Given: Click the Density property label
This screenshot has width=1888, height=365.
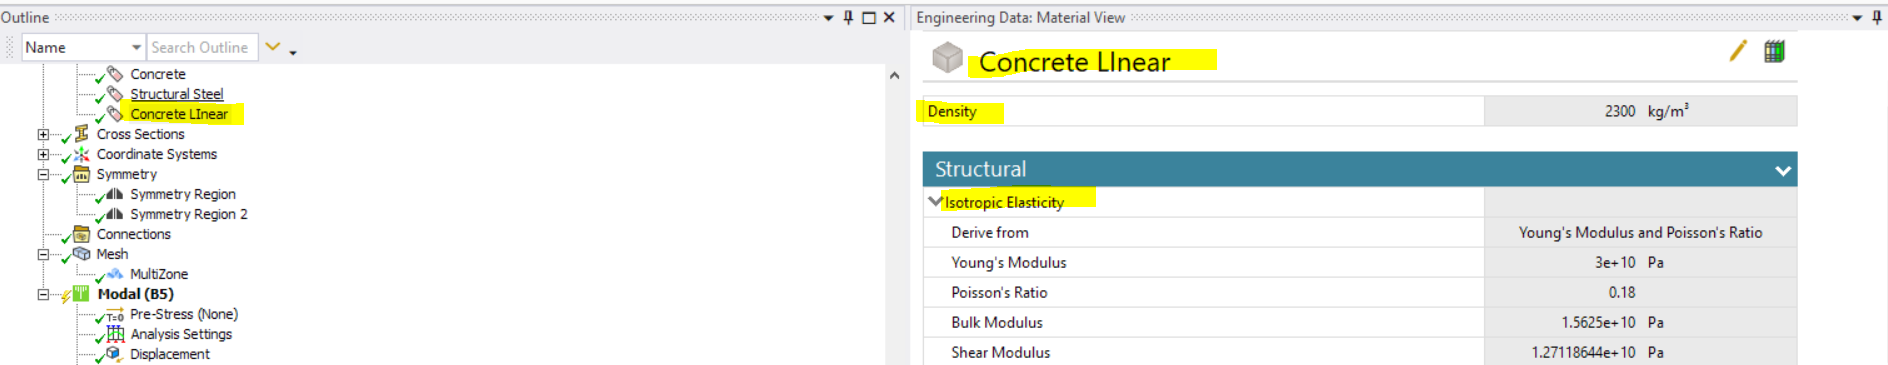Looking at the screenshot, I should tap(952, 111).
